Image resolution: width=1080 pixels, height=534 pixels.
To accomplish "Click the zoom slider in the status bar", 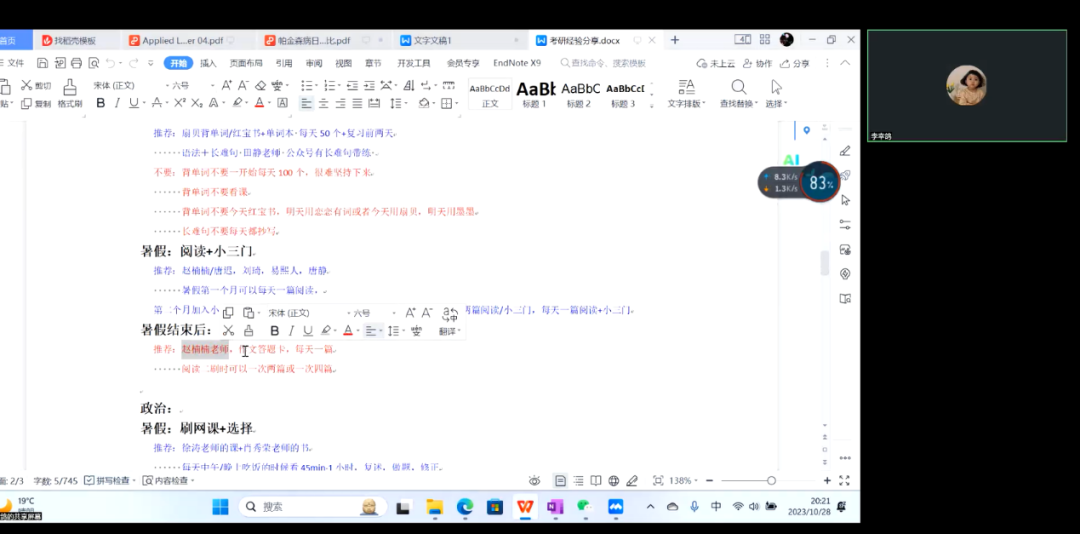I will 771,481.
